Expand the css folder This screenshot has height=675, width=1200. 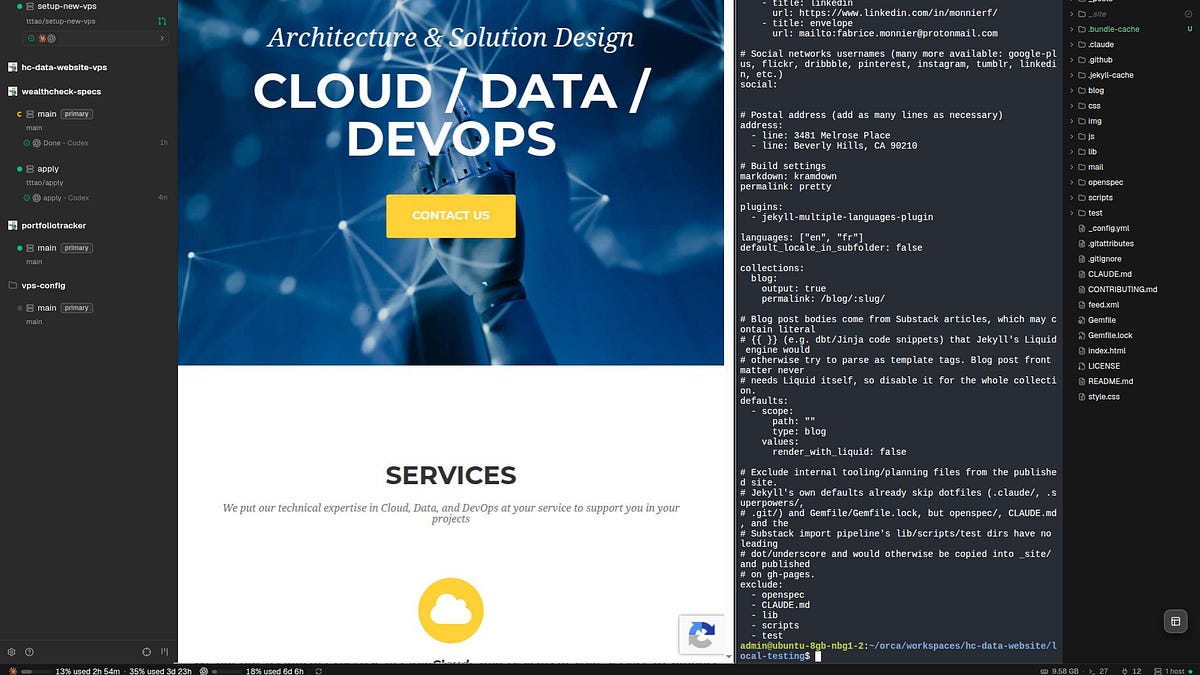[x=1071, y=106]
